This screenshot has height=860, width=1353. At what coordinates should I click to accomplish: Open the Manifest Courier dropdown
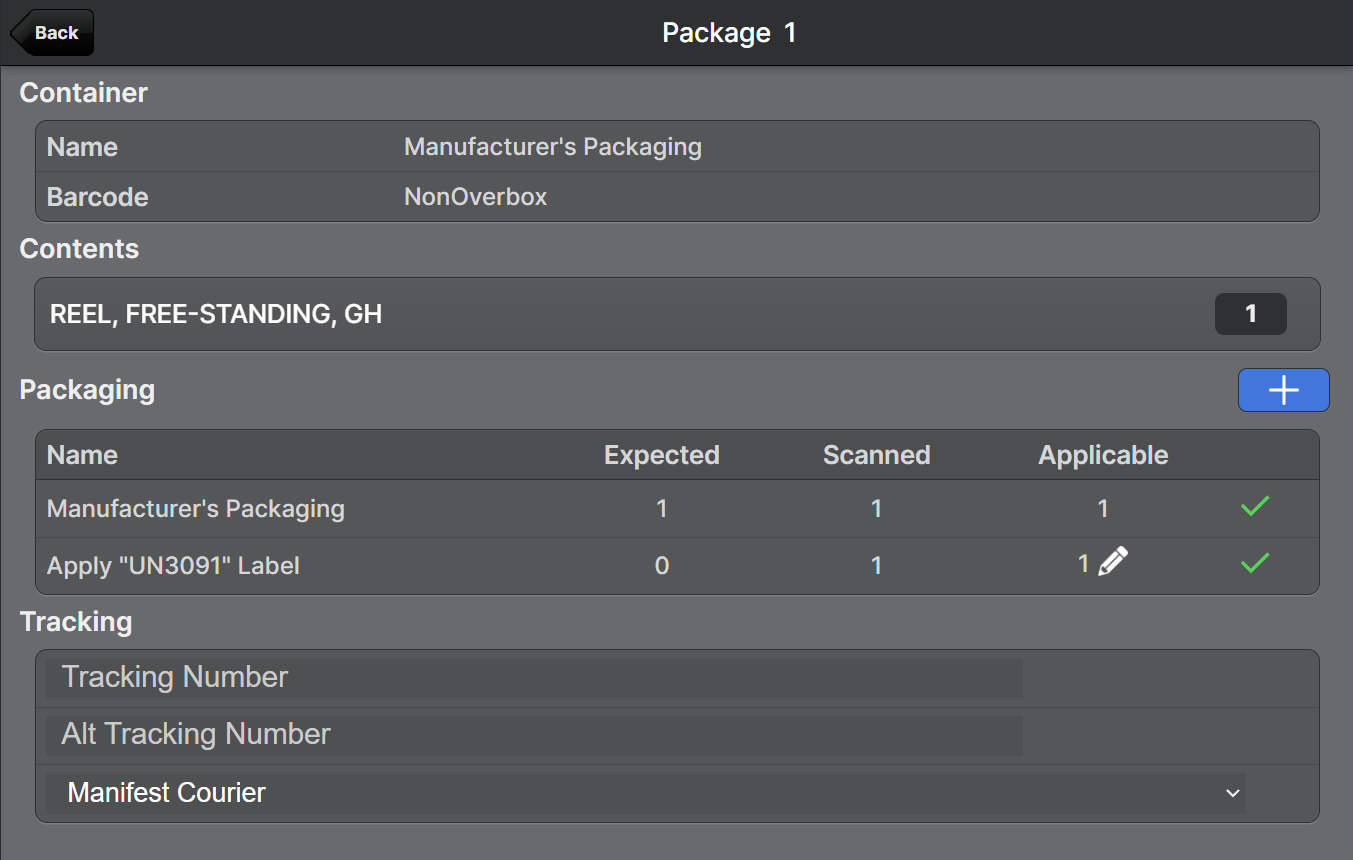click(x=645, y=793)
